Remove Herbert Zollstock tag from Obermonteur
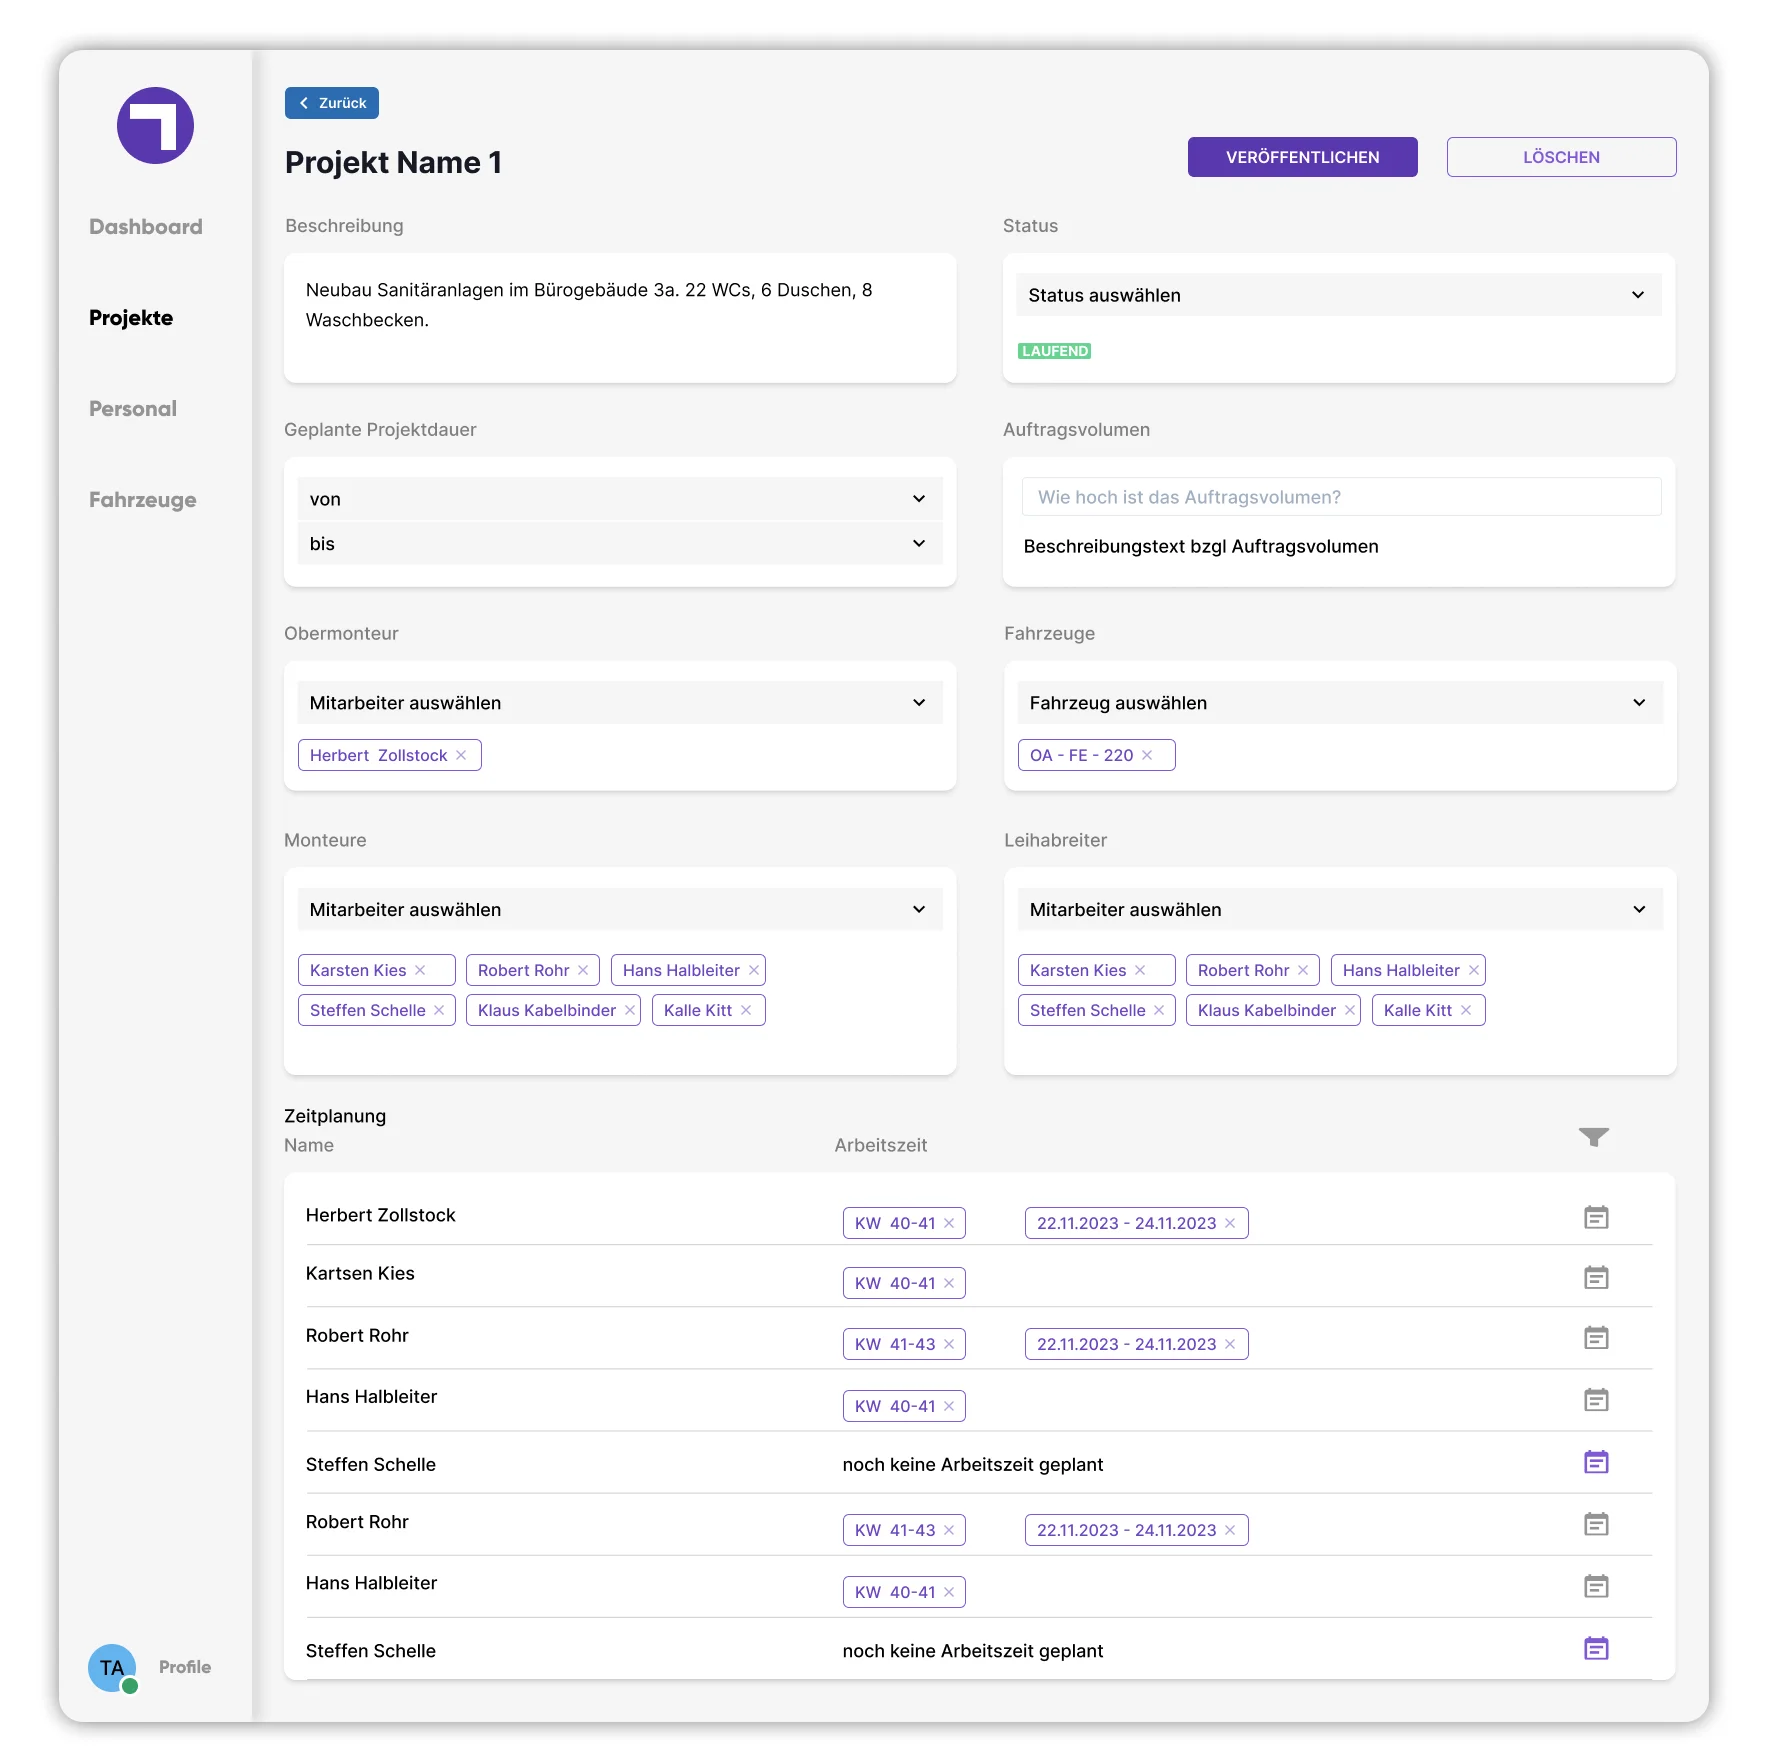This screenshot has width=1768, height=1757. (461, 755)
